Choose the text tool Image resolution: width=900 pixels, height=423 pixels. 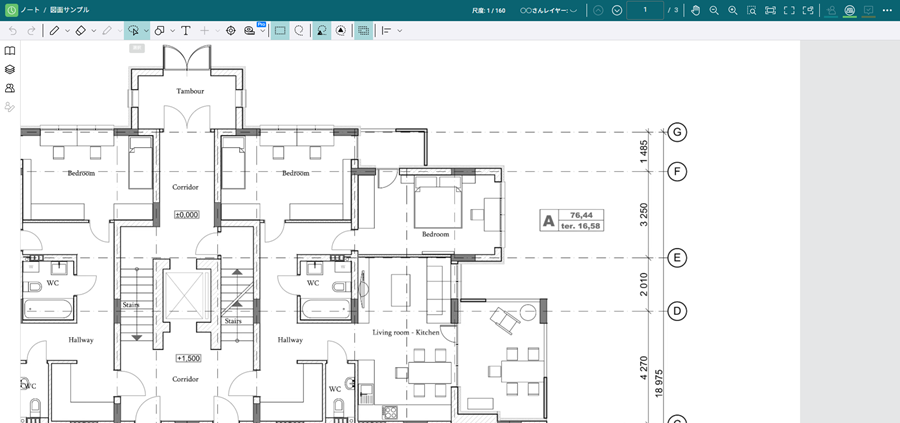tap(186, 31)
